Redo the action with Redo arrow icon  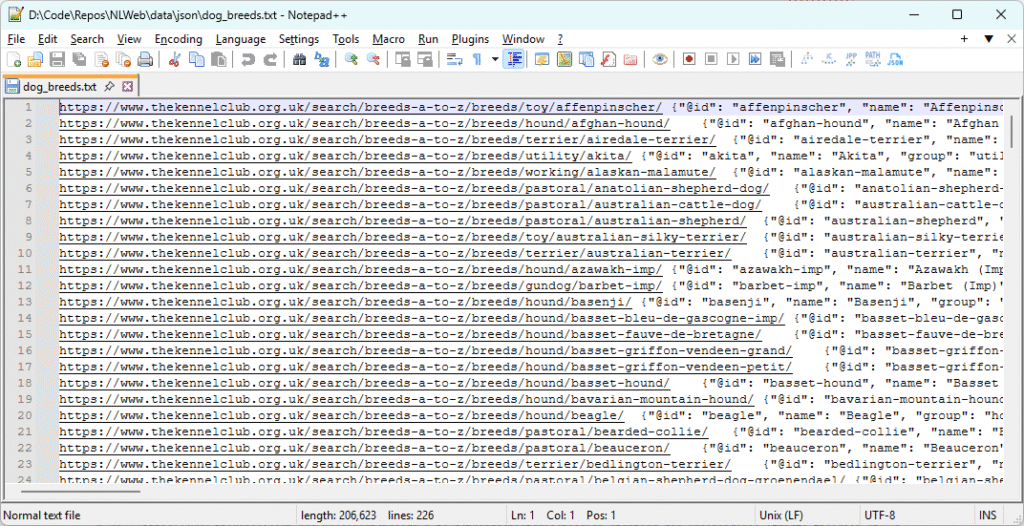(x=270, y=60)
